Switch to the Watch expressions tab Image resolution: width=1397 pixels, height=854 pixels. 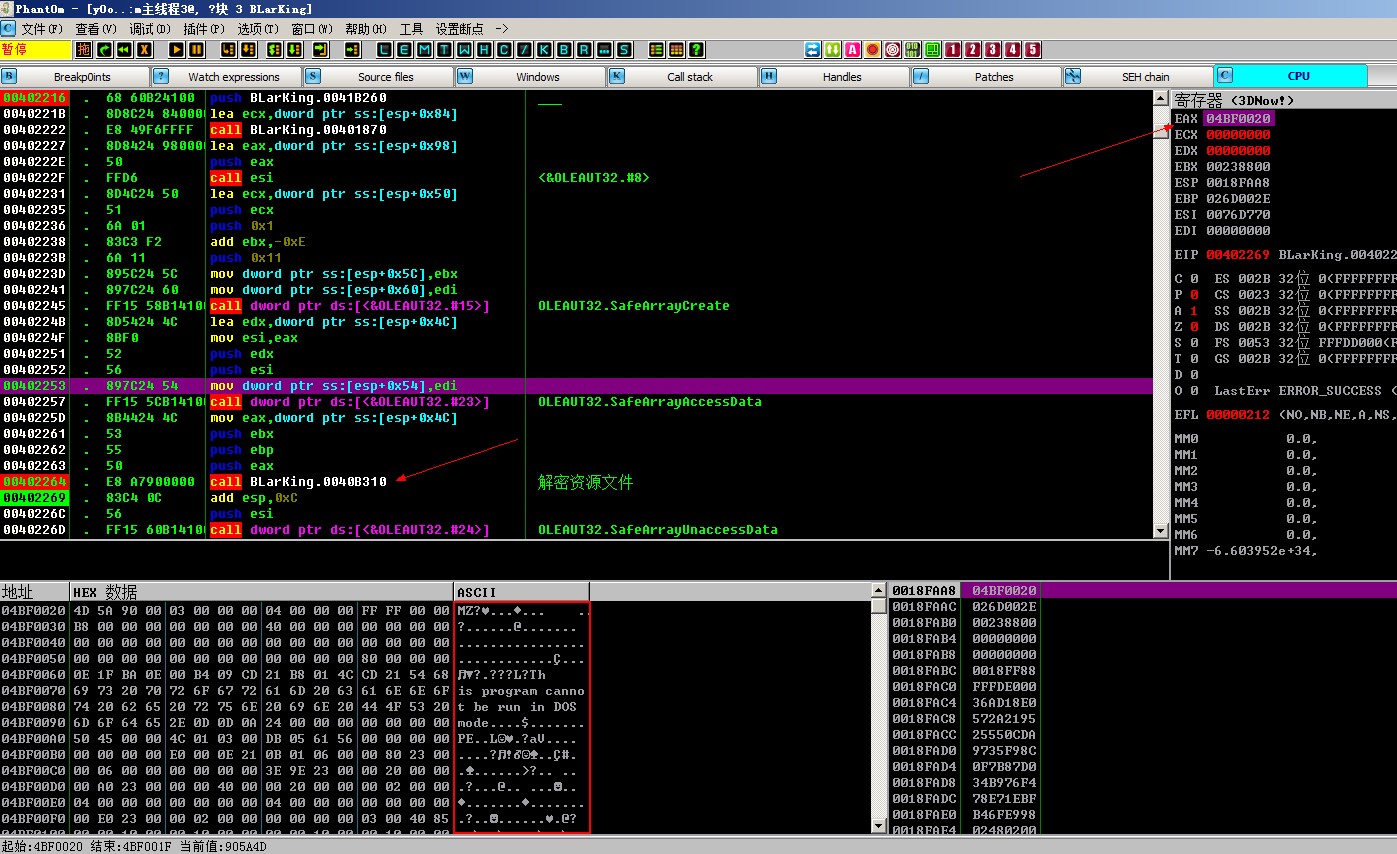[227, 77]
